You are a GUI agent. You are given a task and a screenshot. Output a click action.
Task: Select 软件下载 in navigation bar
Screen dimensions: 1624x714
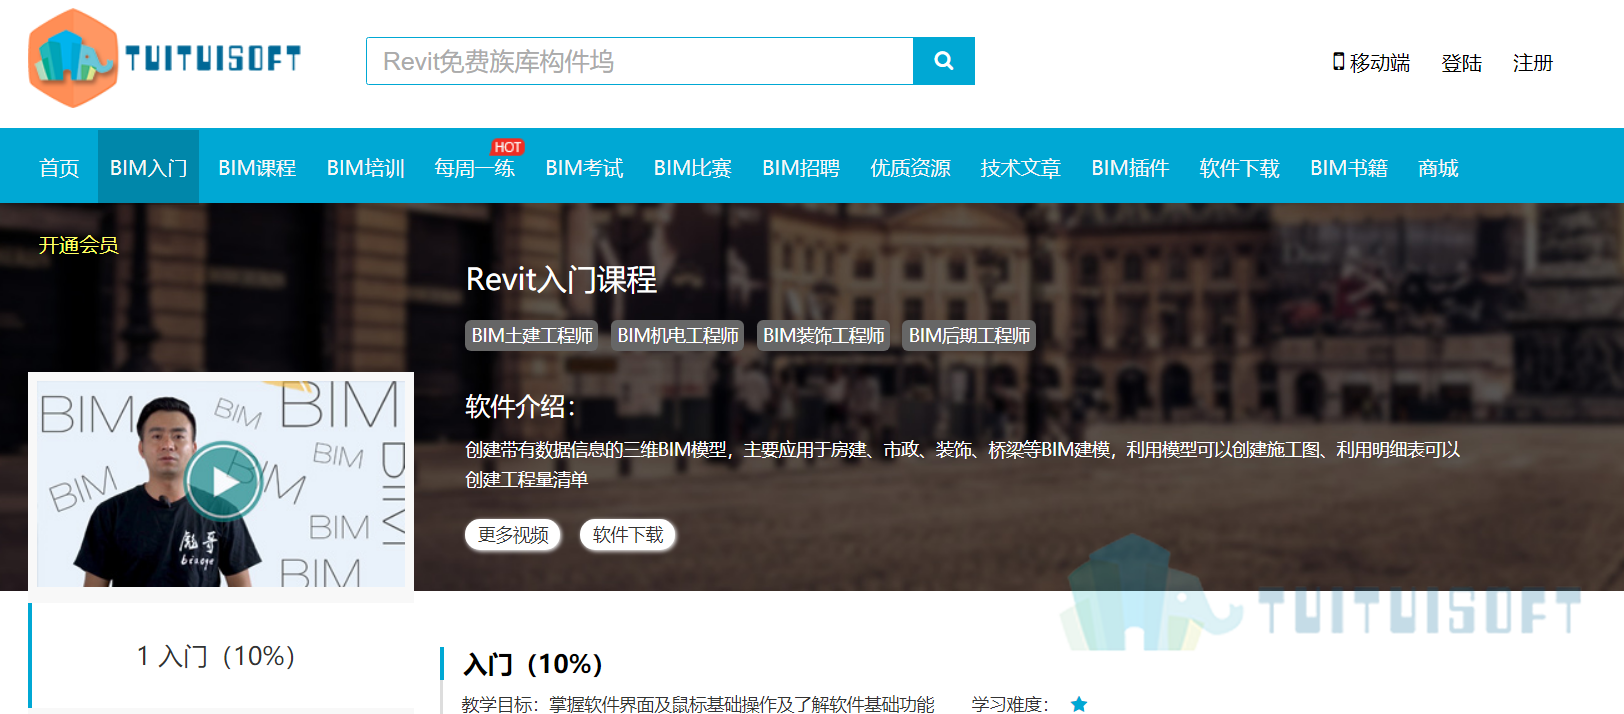[1239, 168]
